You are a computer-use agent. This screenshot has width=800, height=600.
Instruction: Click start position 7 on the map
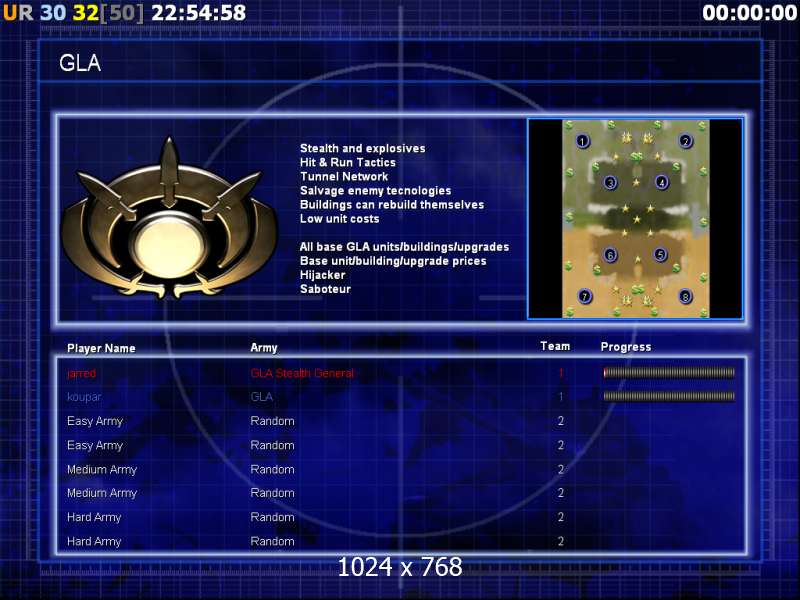pos(584,297)
